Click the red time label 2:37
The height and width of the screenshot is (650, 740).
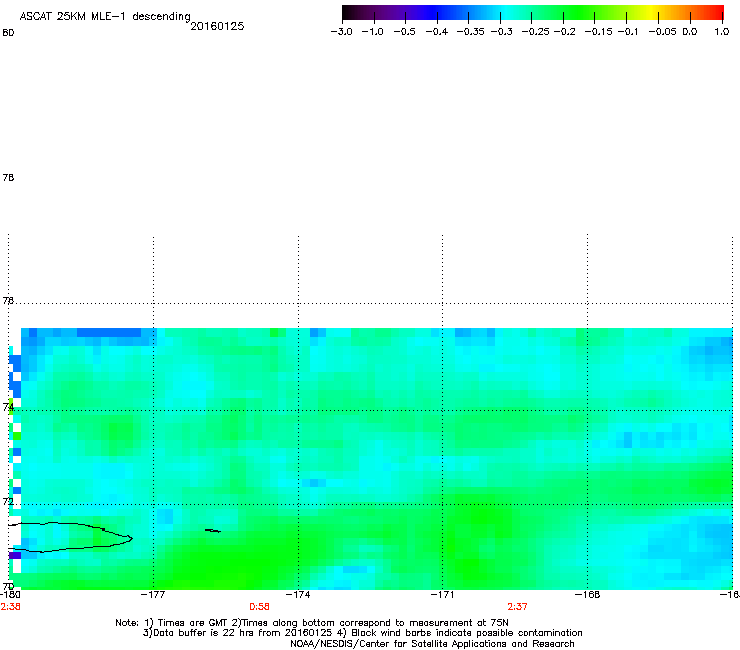pos(517,607)
